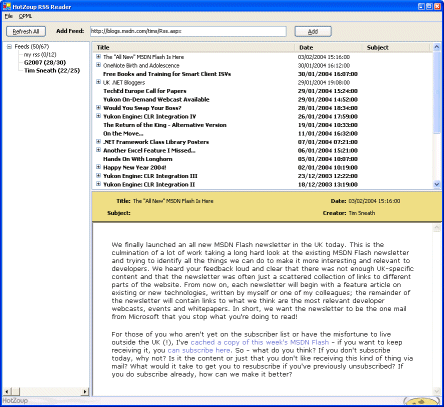Expand Another Excel Feature I Missed item

[98, 150]
